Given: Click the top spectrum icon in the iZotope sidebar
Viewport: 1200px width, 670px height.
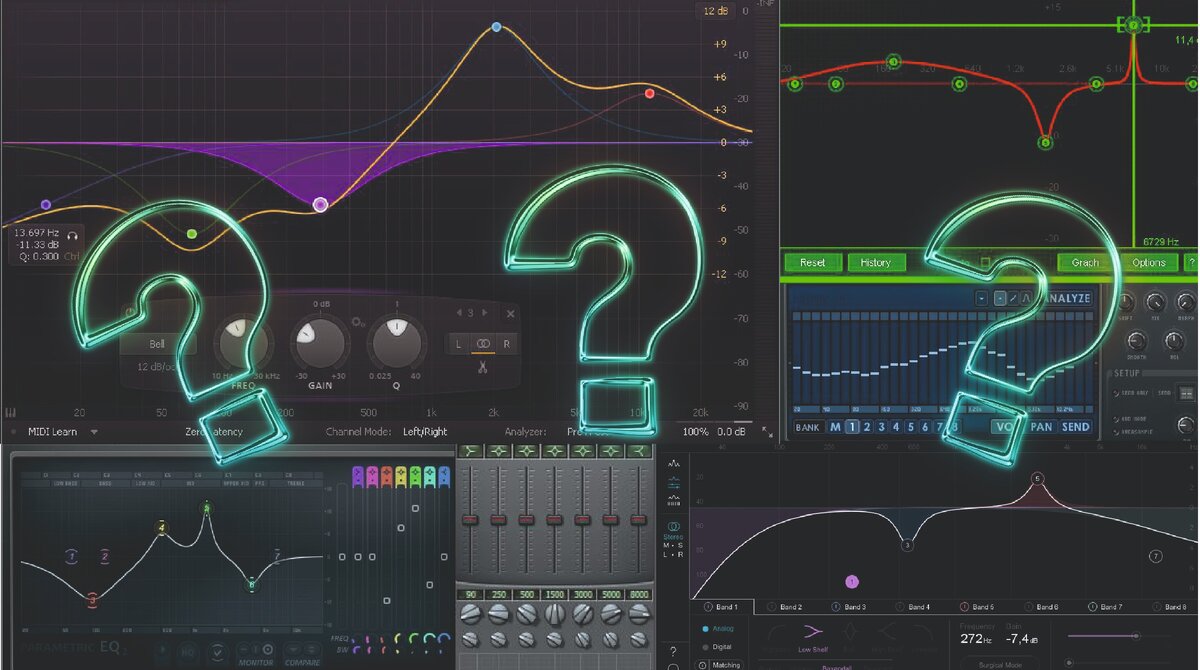Looking at the screenshot, I should point(674,464).
